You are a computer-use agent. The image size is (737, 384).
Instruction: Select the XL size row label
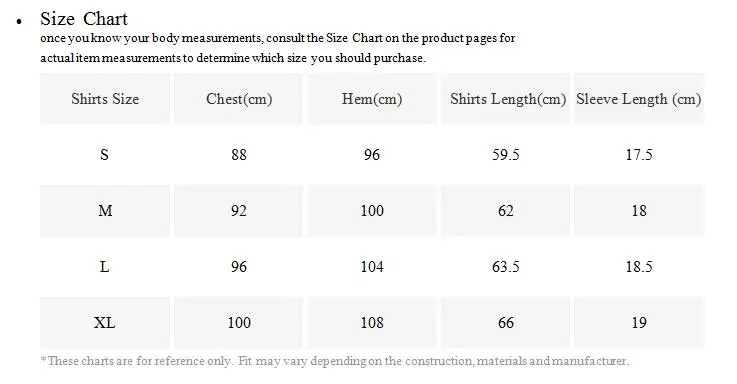(104, 322)
